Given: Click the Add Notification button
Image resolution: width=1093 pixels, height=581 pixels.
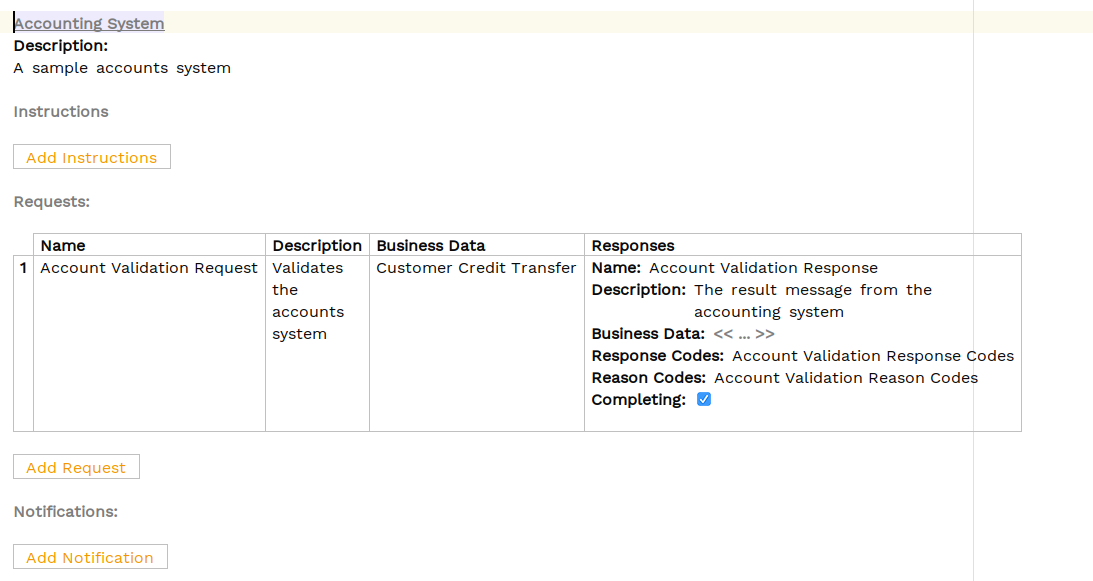Looking at the screenshot, I should (90, 557).
